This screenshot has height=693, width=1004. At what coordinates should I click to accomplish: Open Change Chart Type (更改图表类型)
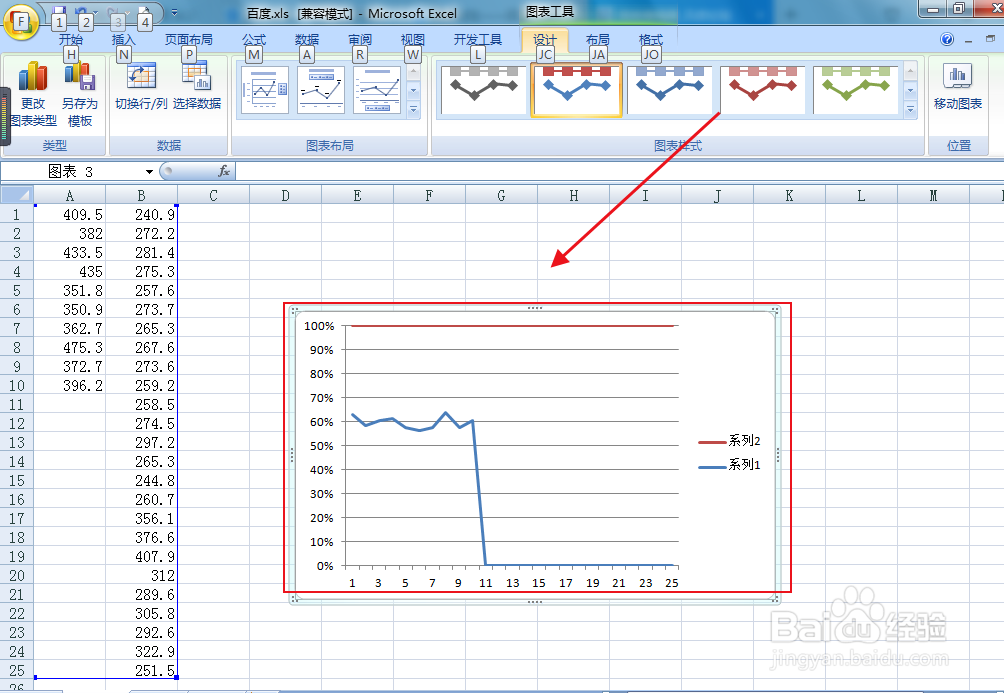33,94
